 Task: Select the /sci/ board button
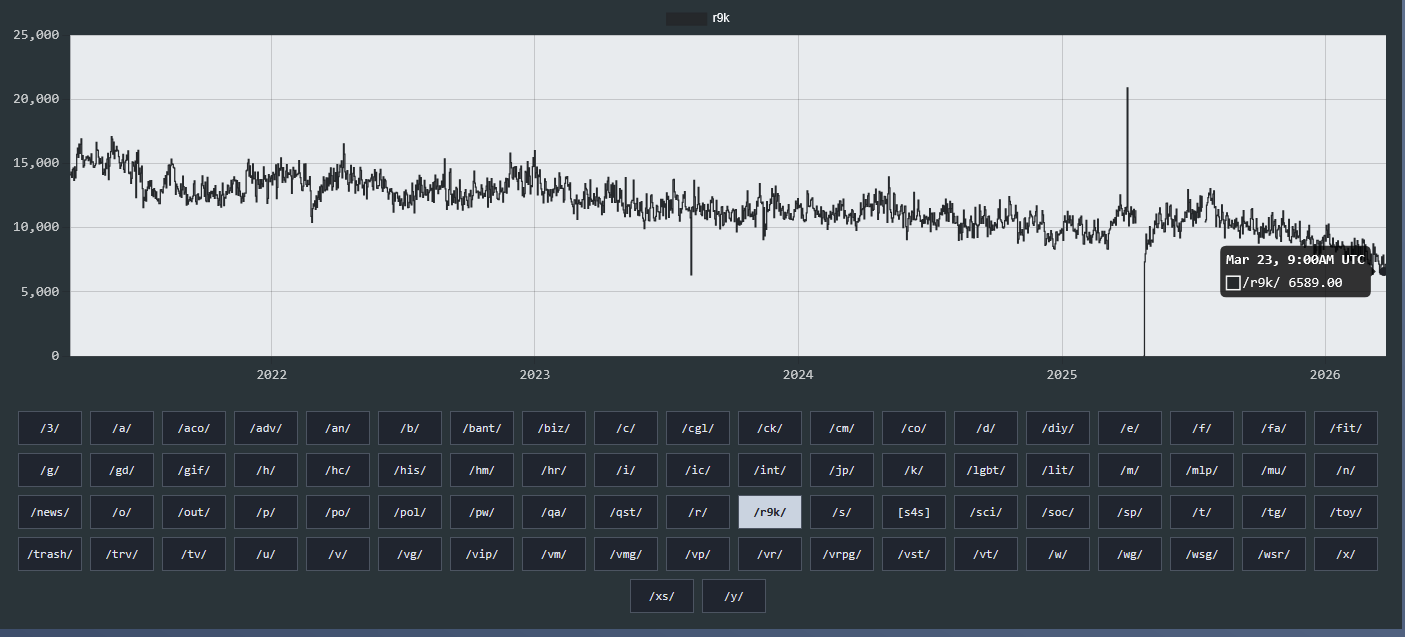click(986, 512)
